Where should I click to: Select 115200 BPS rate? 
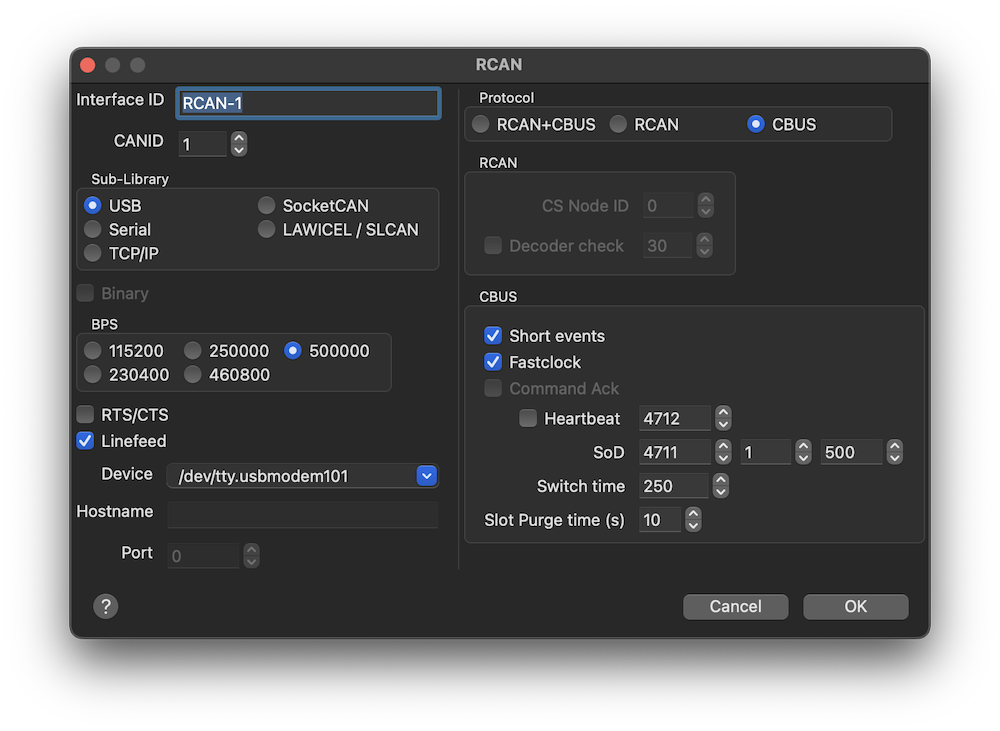tap(93, 351)
